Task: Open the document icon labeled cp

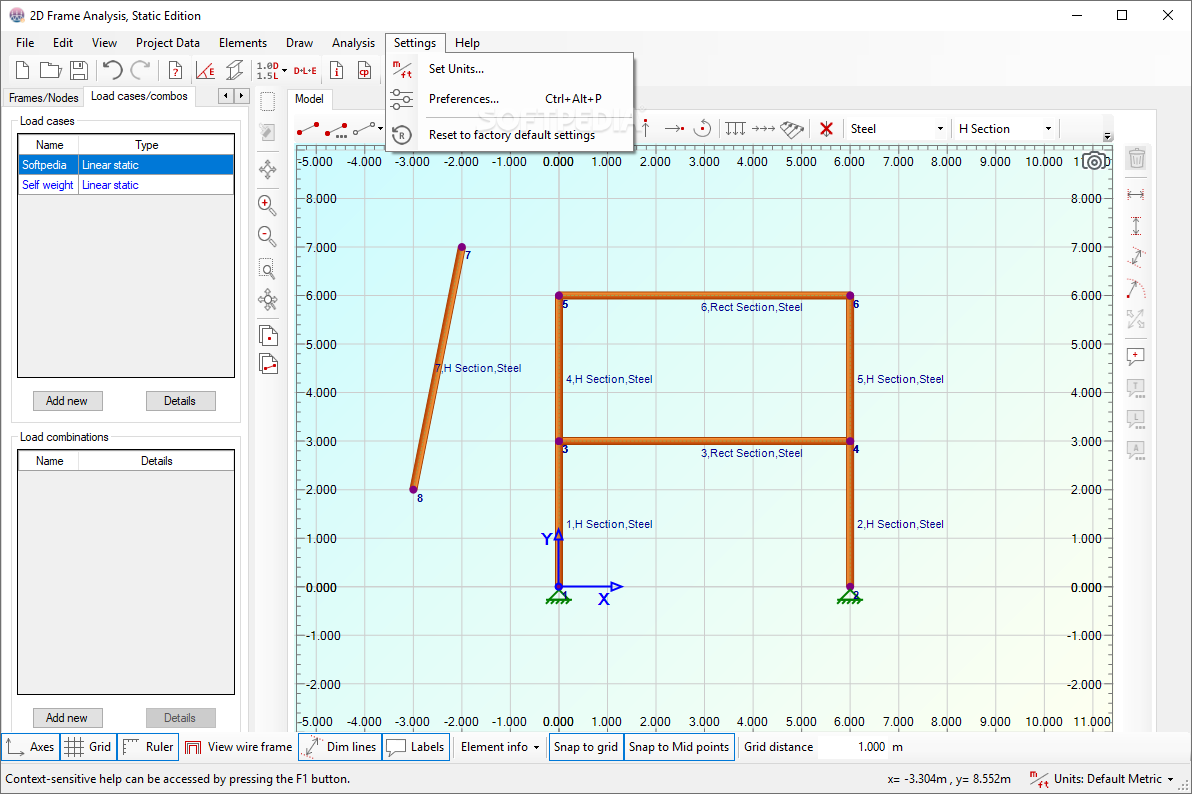Action: coord(365,70)
